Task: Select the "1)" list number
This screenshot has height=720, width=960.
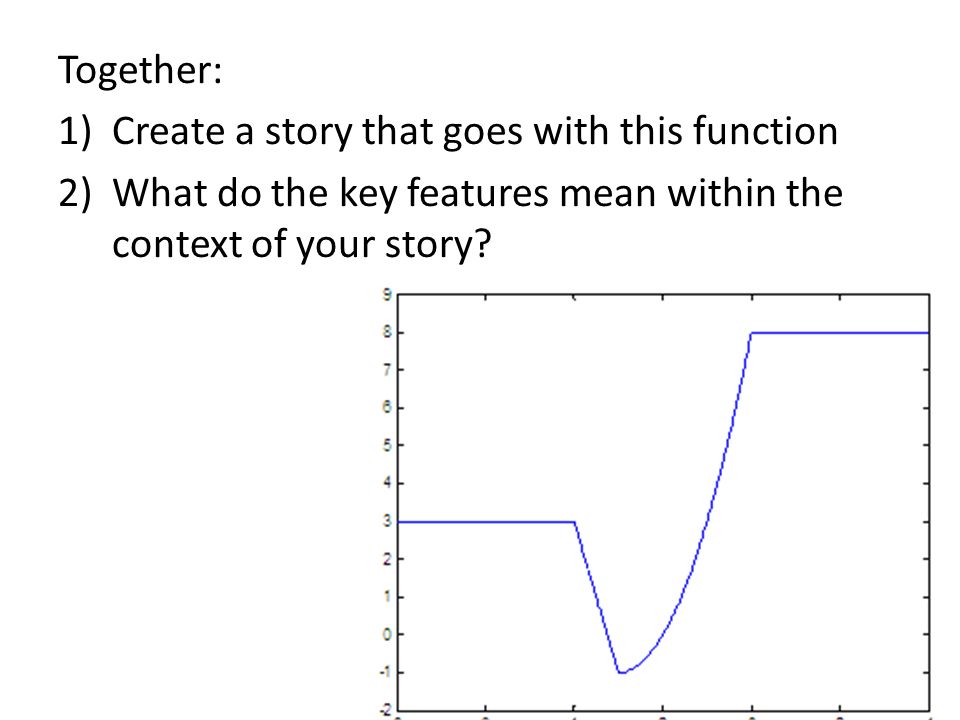Action: [75, 131]
